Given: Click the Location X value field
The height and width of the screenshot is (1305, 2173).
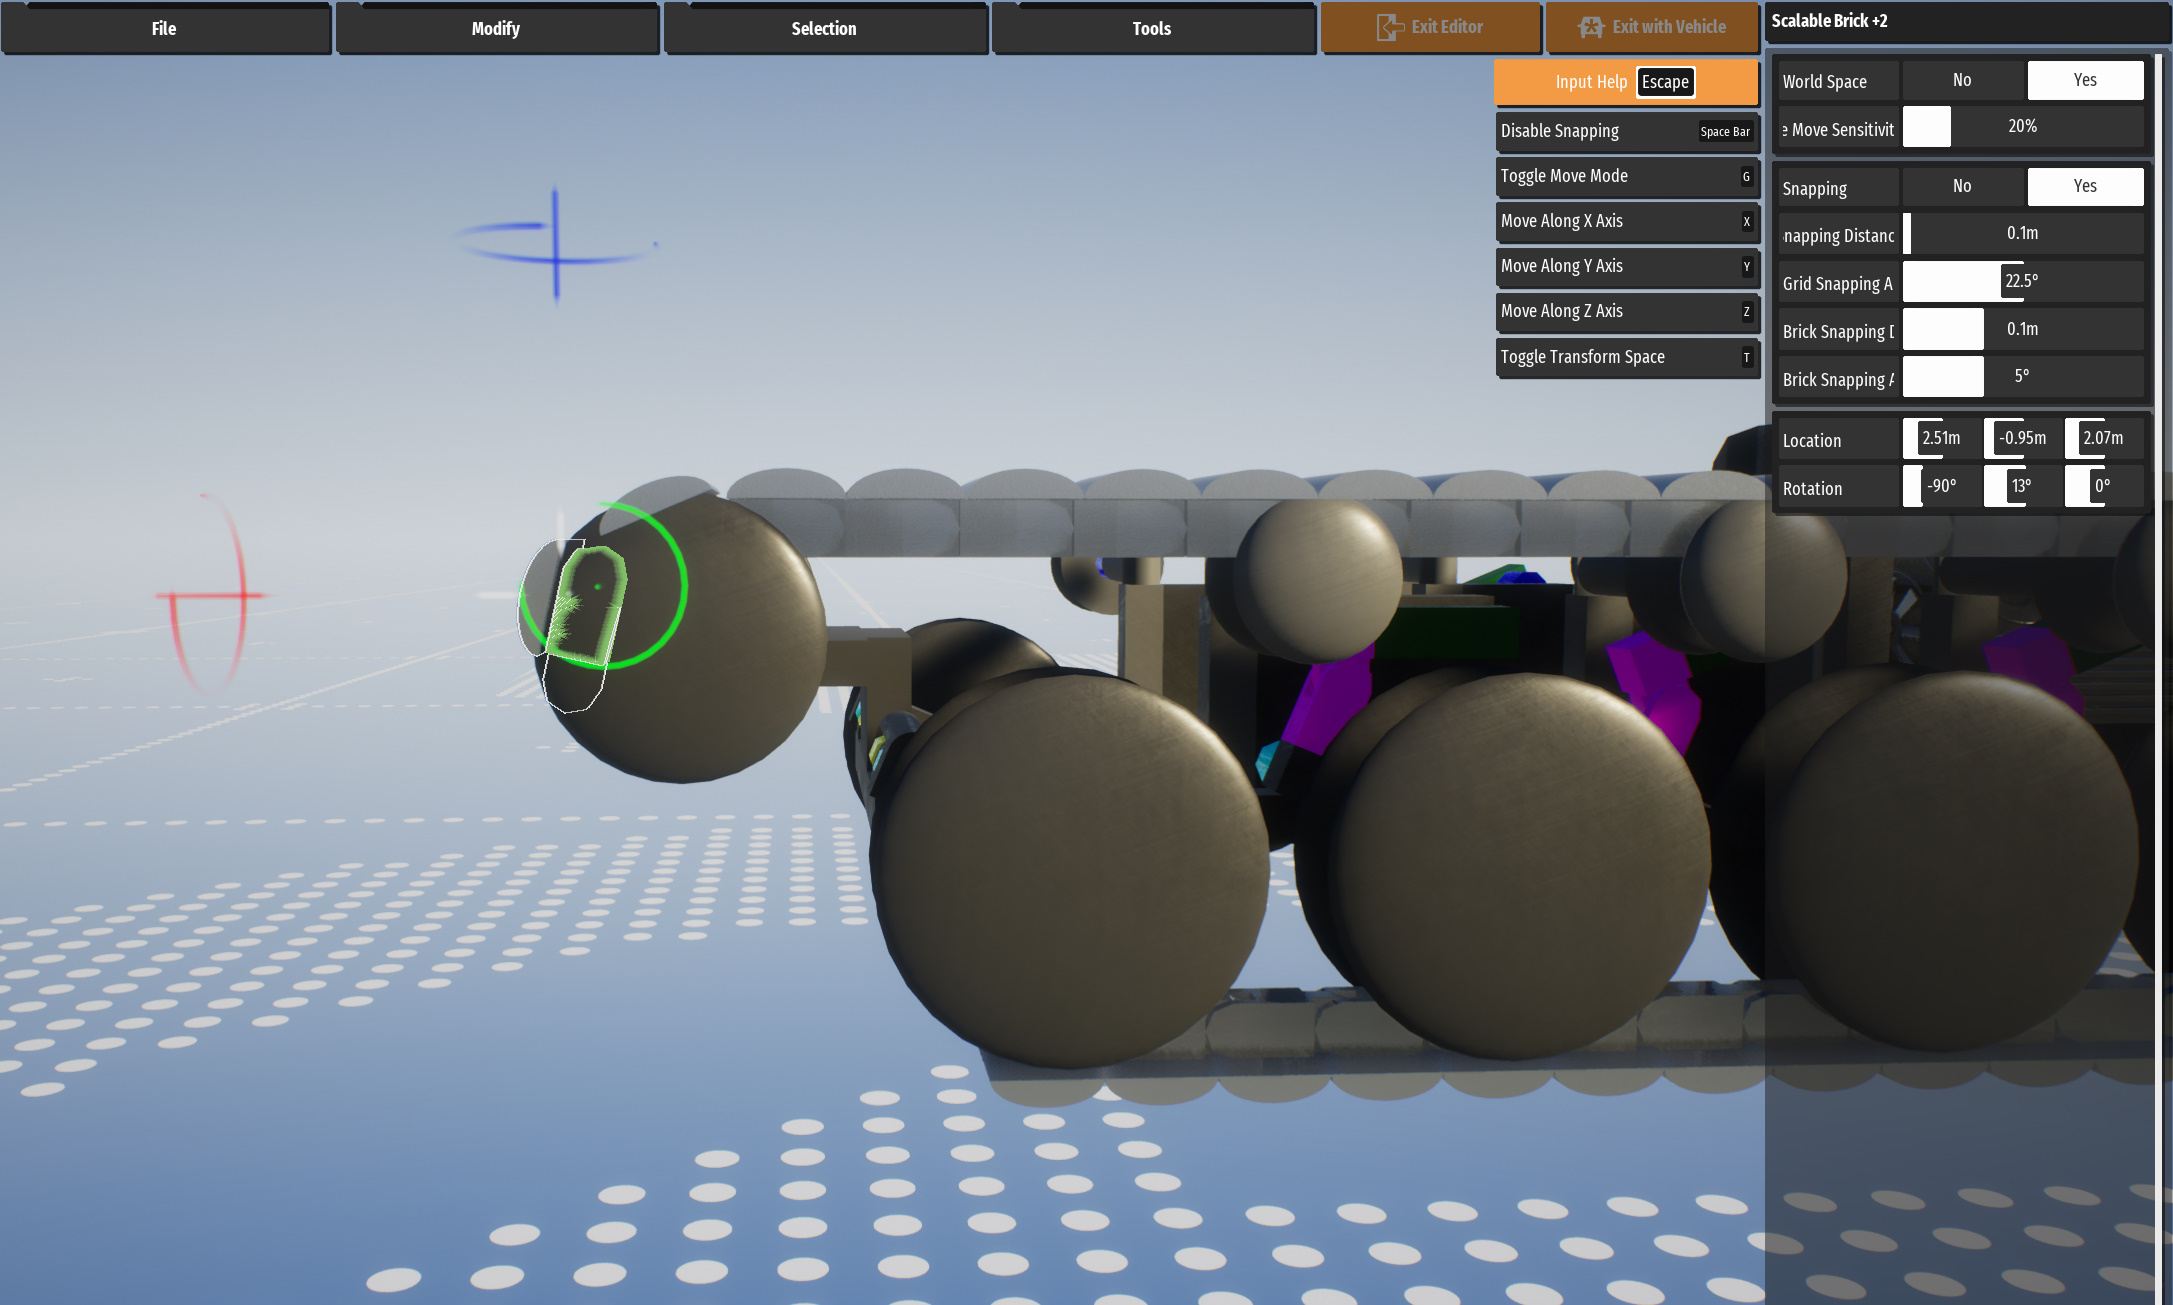Looking at the screenshot, I should click(1940, 438).
